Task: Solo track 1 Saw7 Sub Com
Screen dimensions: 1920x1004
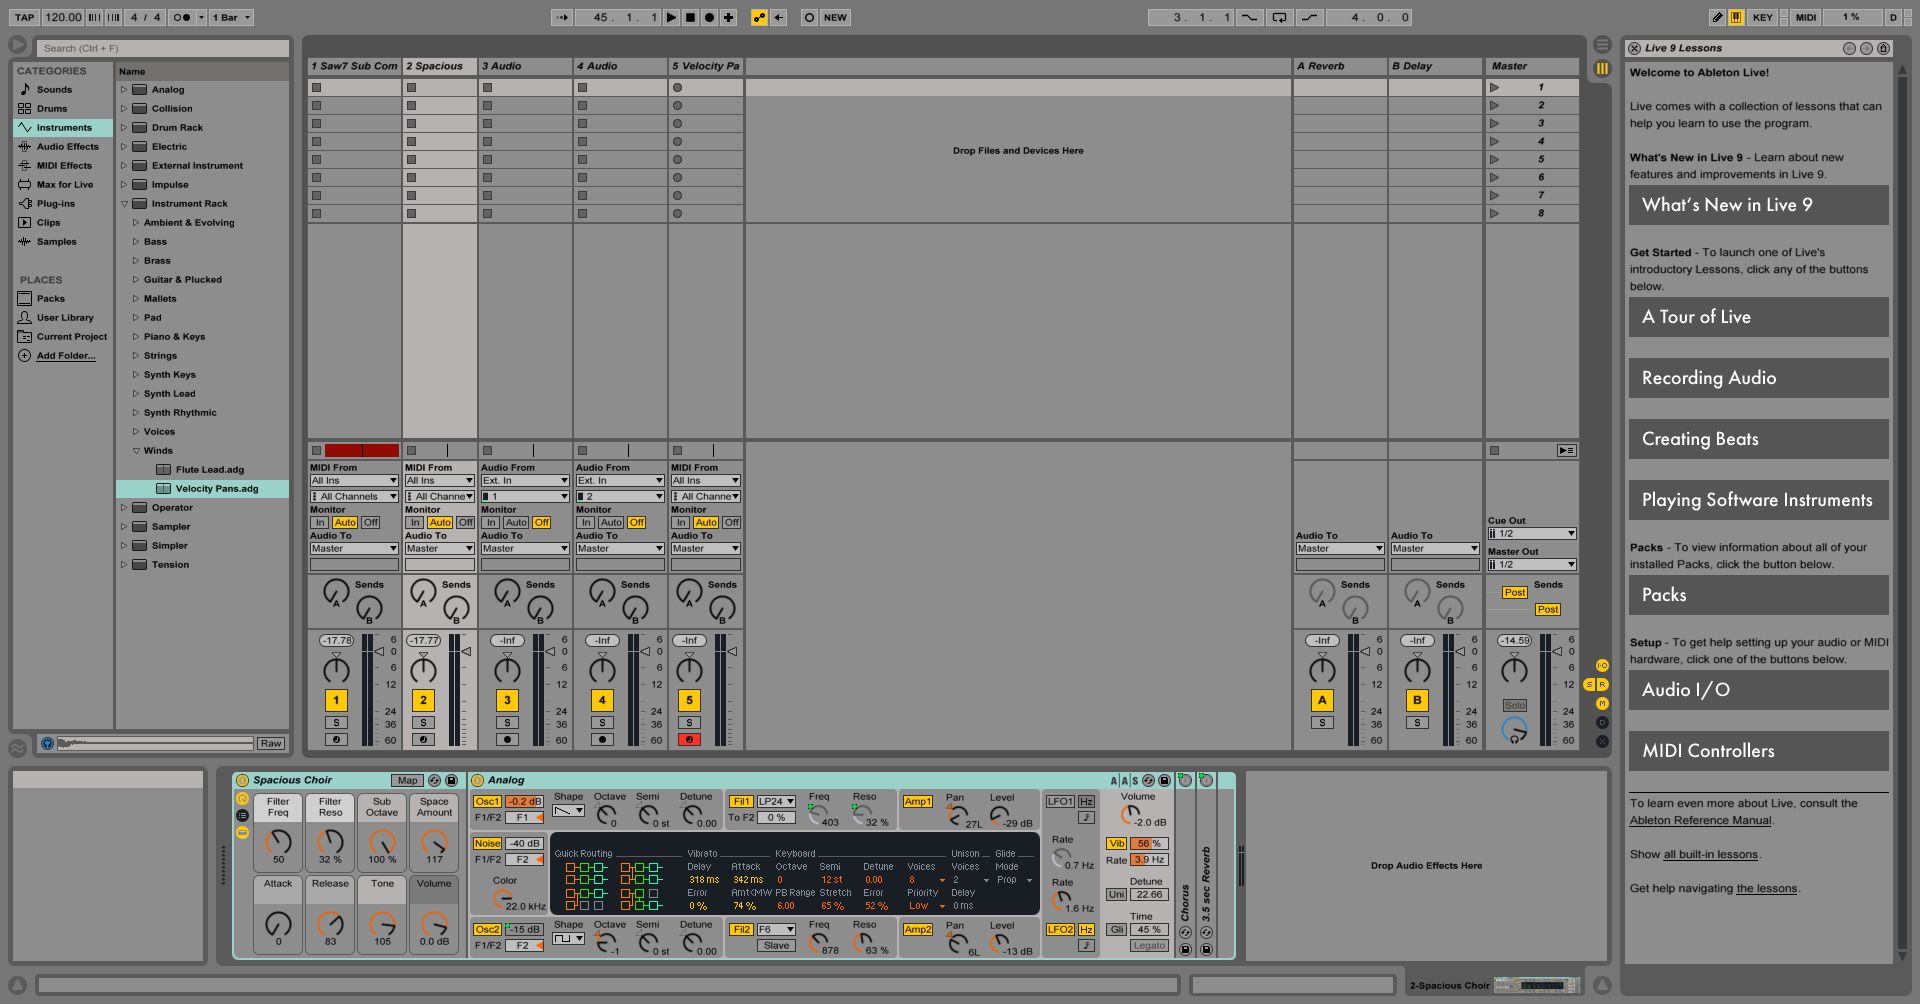Action: (x=336, y=722)
